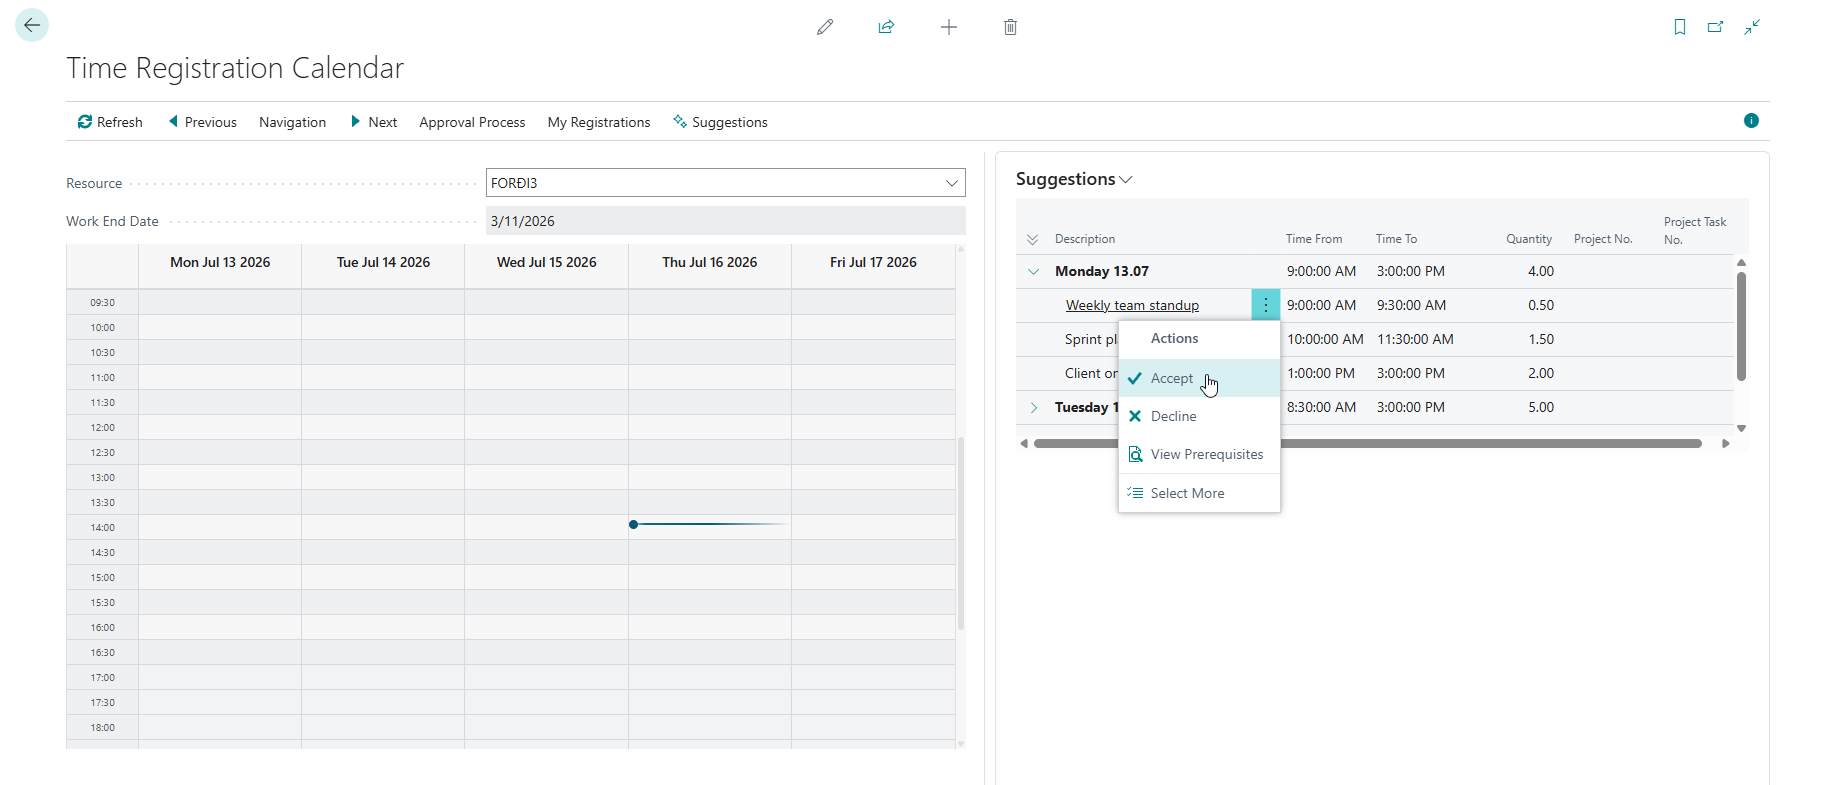Choose Accept in the Actions menu
Viewport: 1837px width, 785px height.
[1199, 378]
